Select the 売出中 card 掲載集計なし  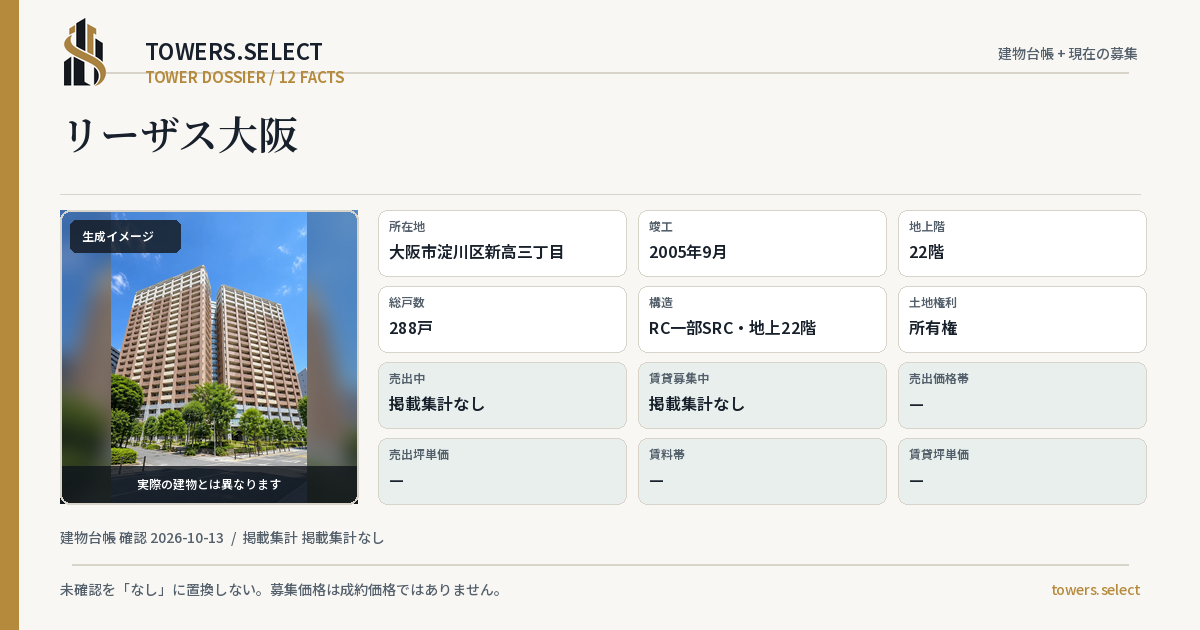coord(502,395)
